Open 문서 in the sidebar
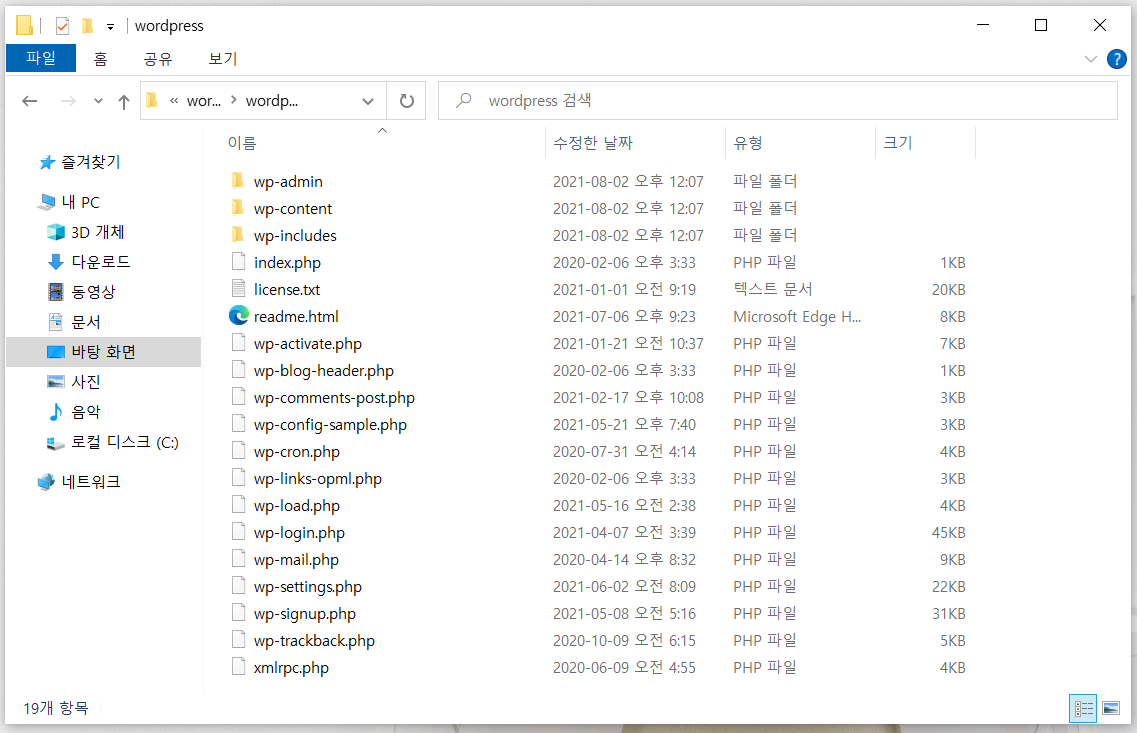The image size is (1137, 733). (86, 322)
